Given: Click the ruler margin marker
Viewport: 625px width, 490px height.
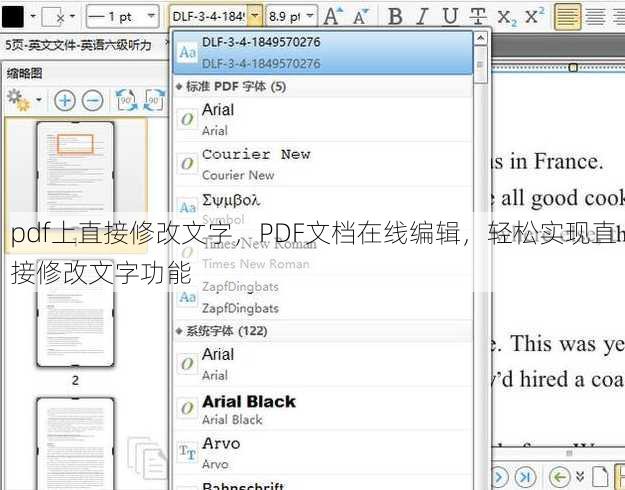Looking at the screenshot, I should point(573,67).
